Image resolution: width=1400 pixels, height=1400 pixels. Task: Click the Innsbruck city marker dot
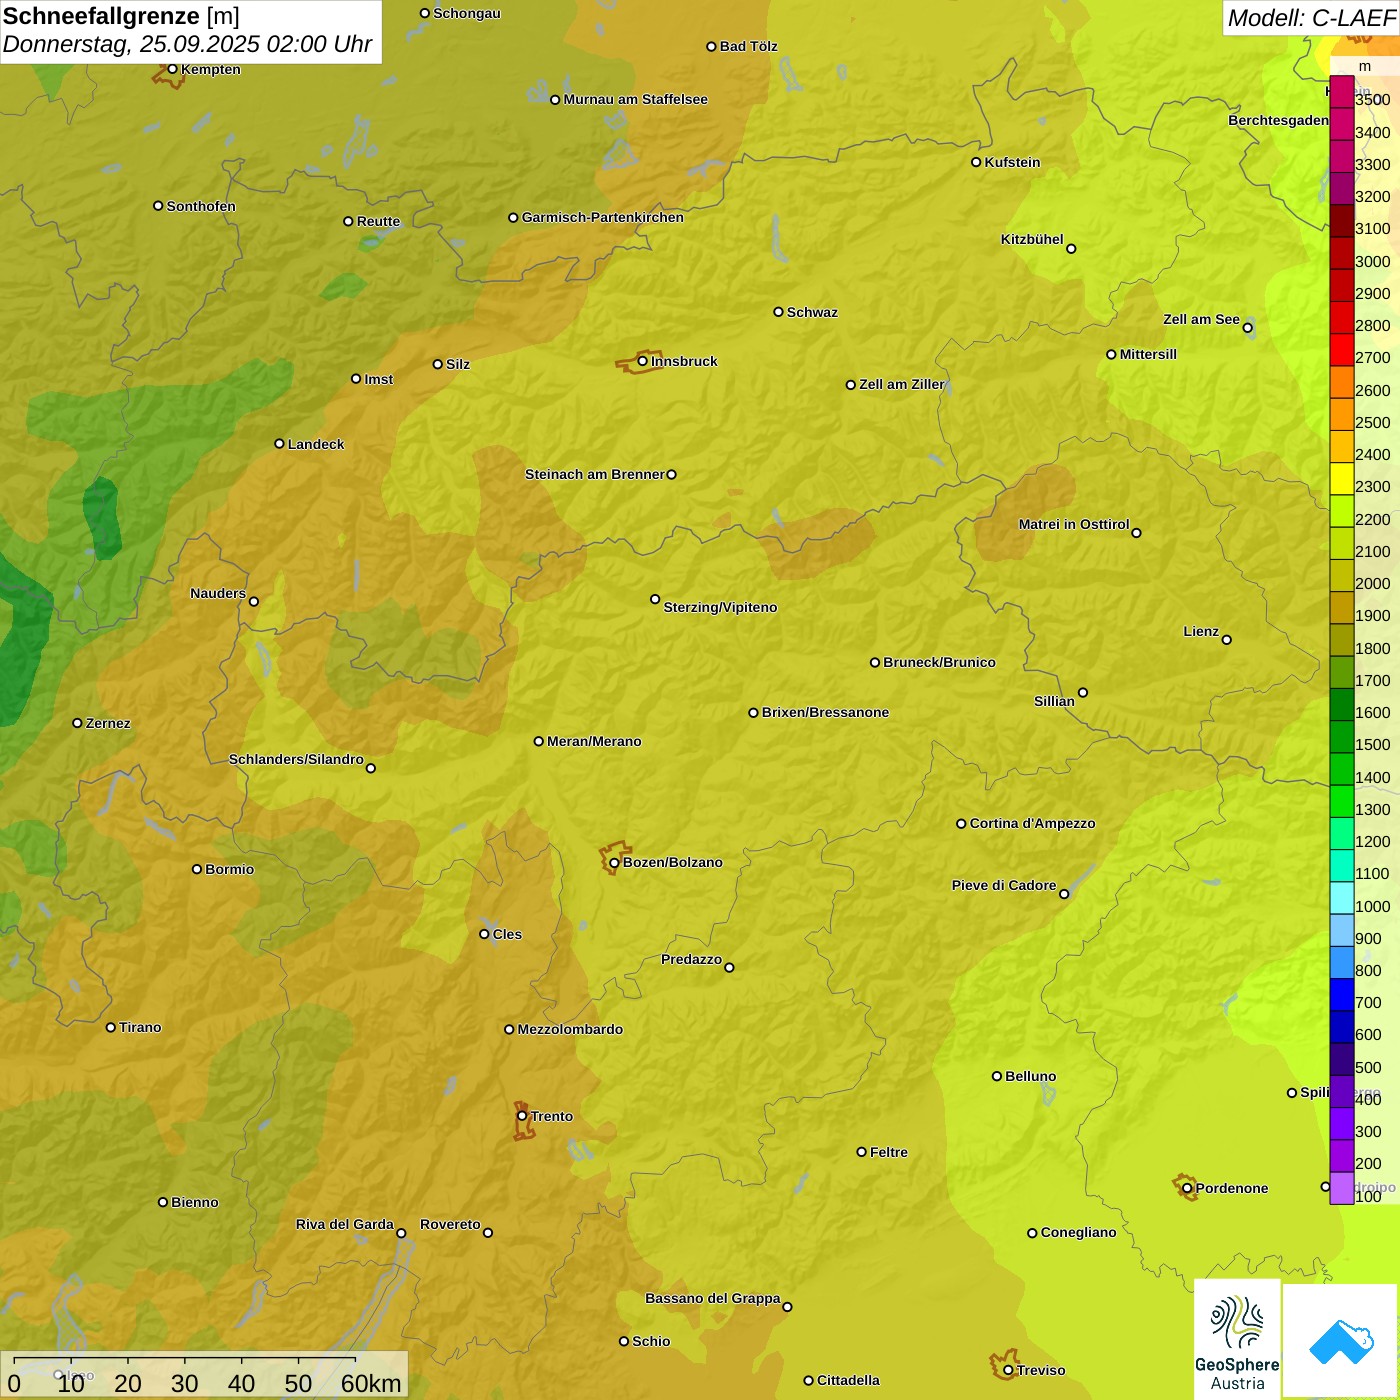(643, 361)
